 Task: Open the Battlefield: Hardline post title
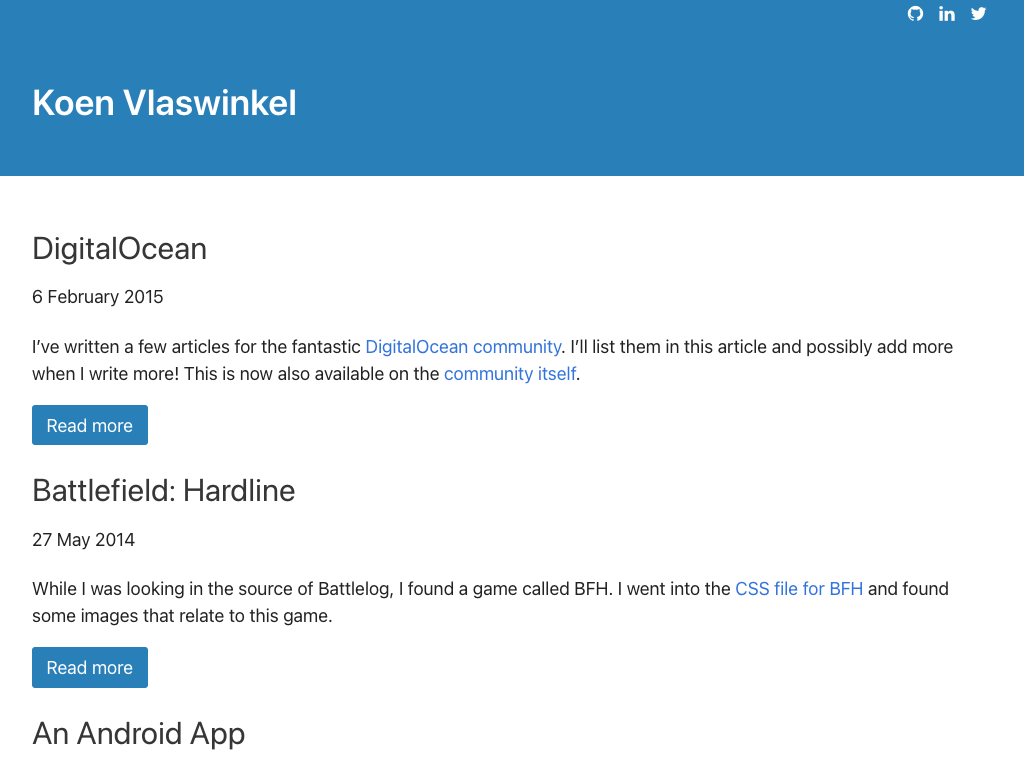(163, 490)
